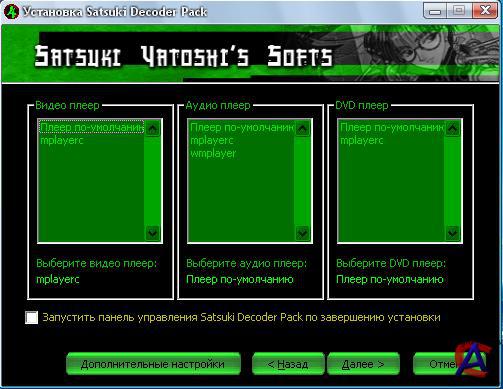Click video player list scroll-down arrow

[x=153, y=233]
